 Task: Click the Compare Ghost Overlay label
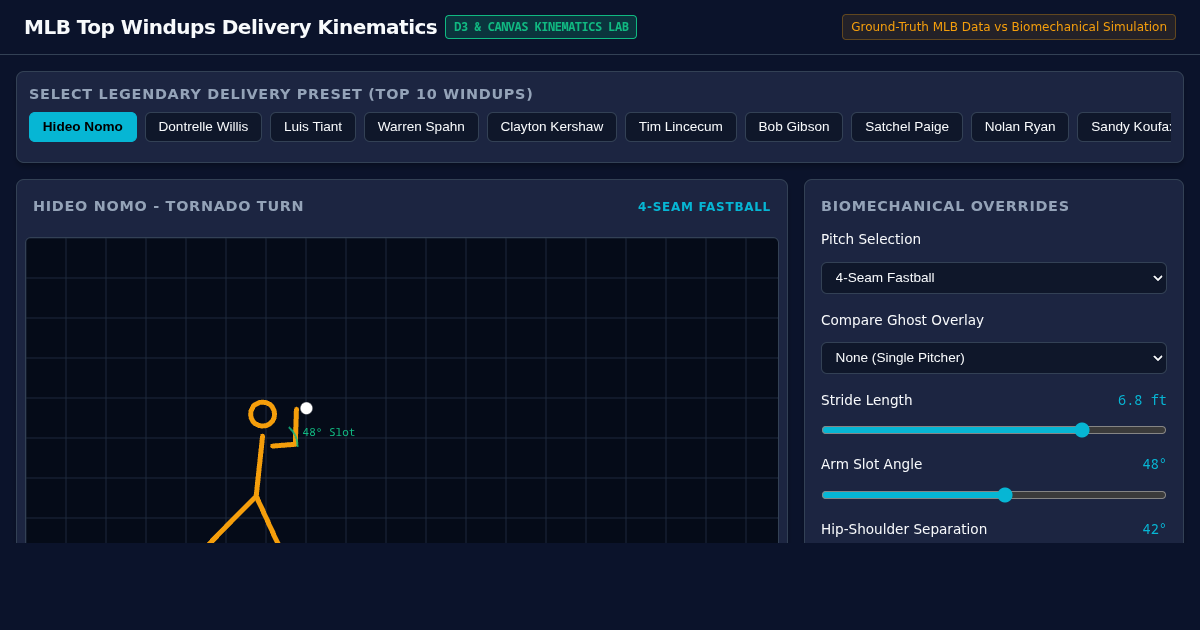tap(902, 320)
